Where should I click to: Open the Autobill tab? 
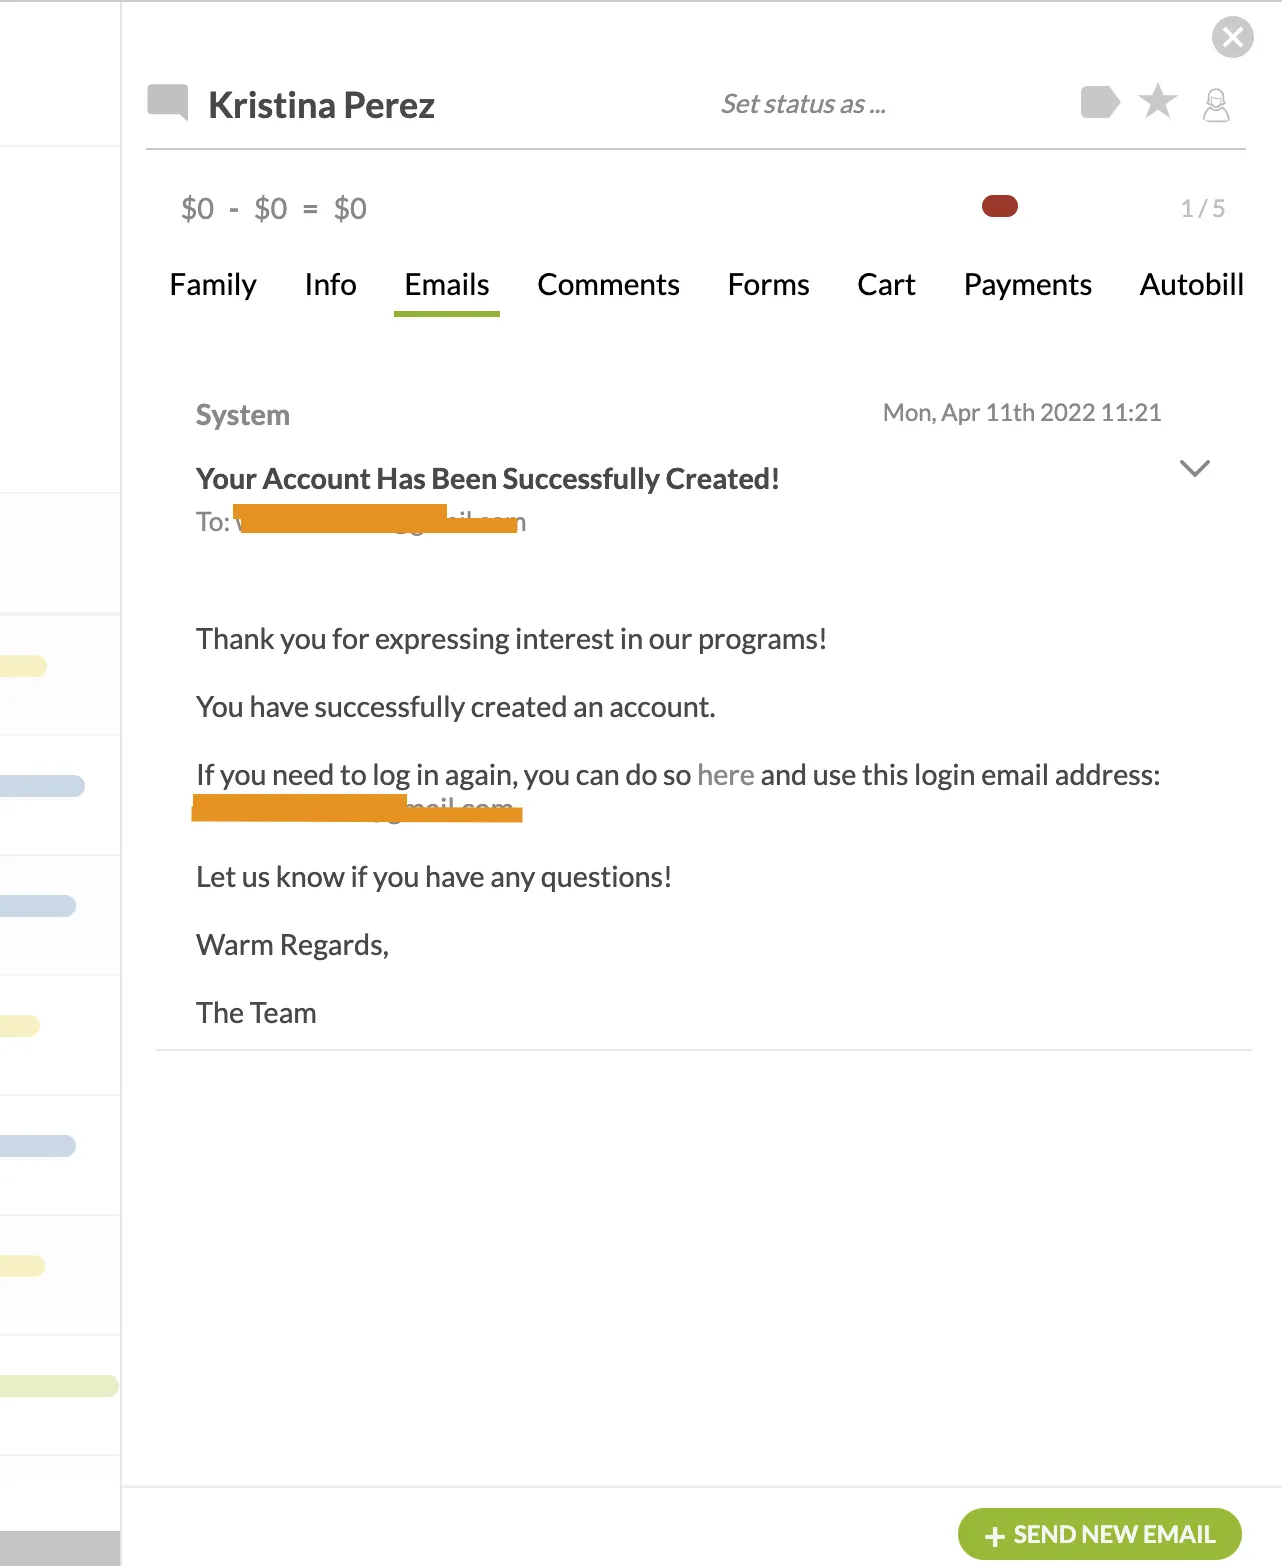coord(1191,285)
